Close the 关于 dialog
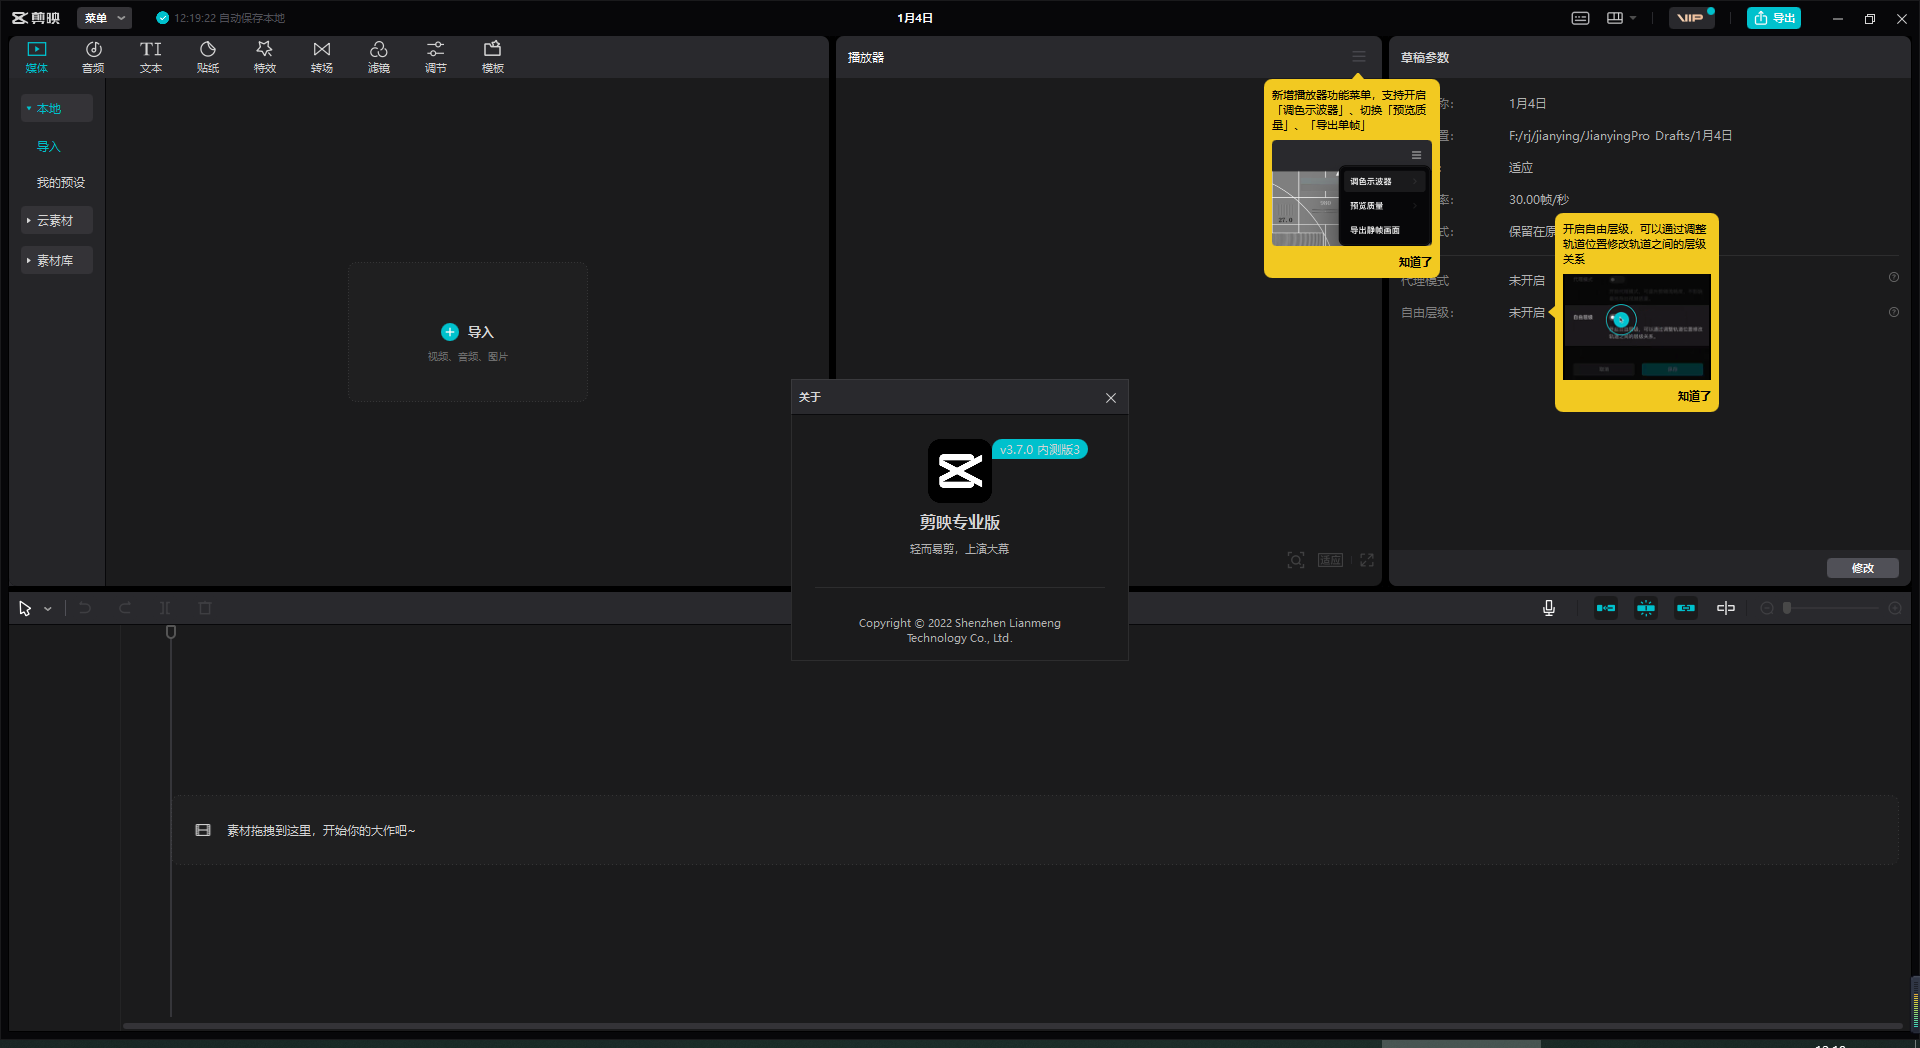Image resolution: width=1920 pixels, height=1048 pixels. [x=1111, y=398]
